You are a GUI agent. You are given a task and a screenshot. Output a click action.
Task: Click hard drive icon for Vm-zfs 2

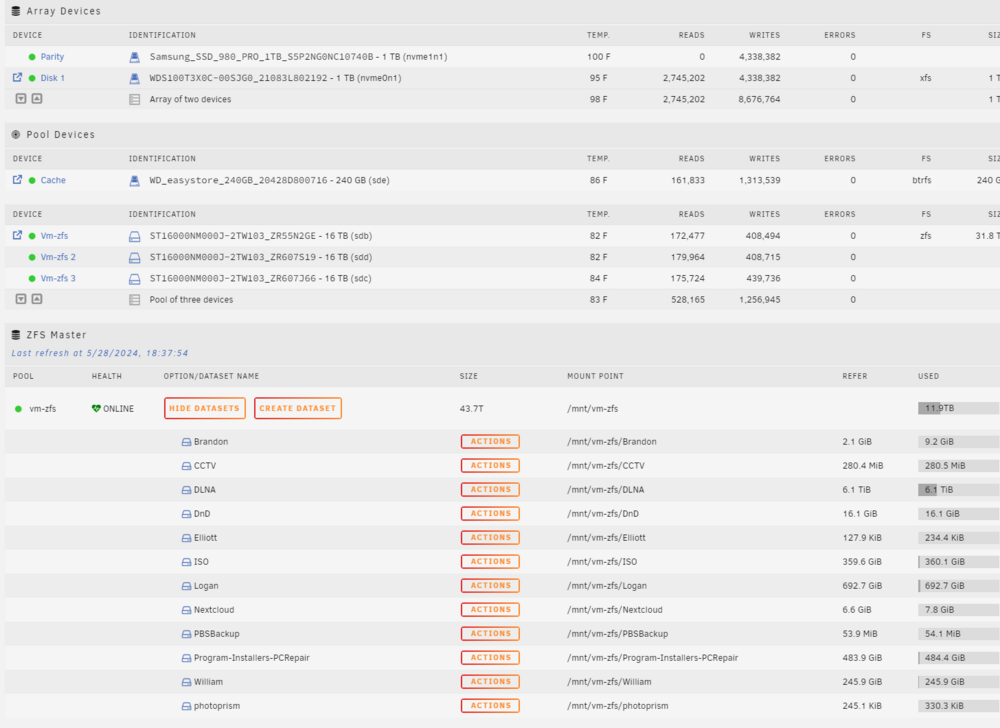tap(135, 258)
